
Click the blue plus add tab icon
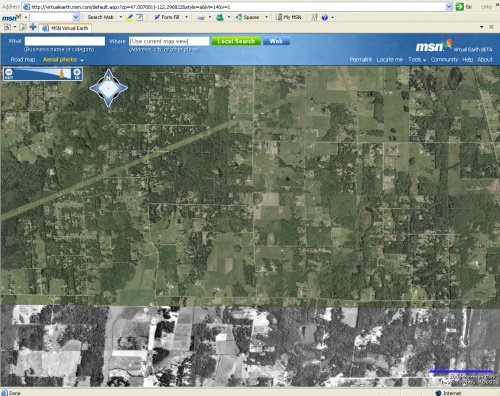[33, 27]
